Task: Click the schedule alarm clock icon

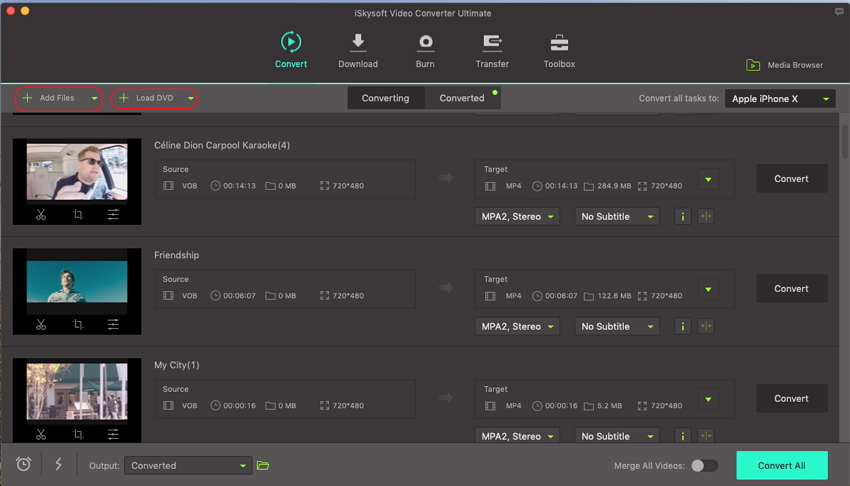Action: [x=23, y=465]
